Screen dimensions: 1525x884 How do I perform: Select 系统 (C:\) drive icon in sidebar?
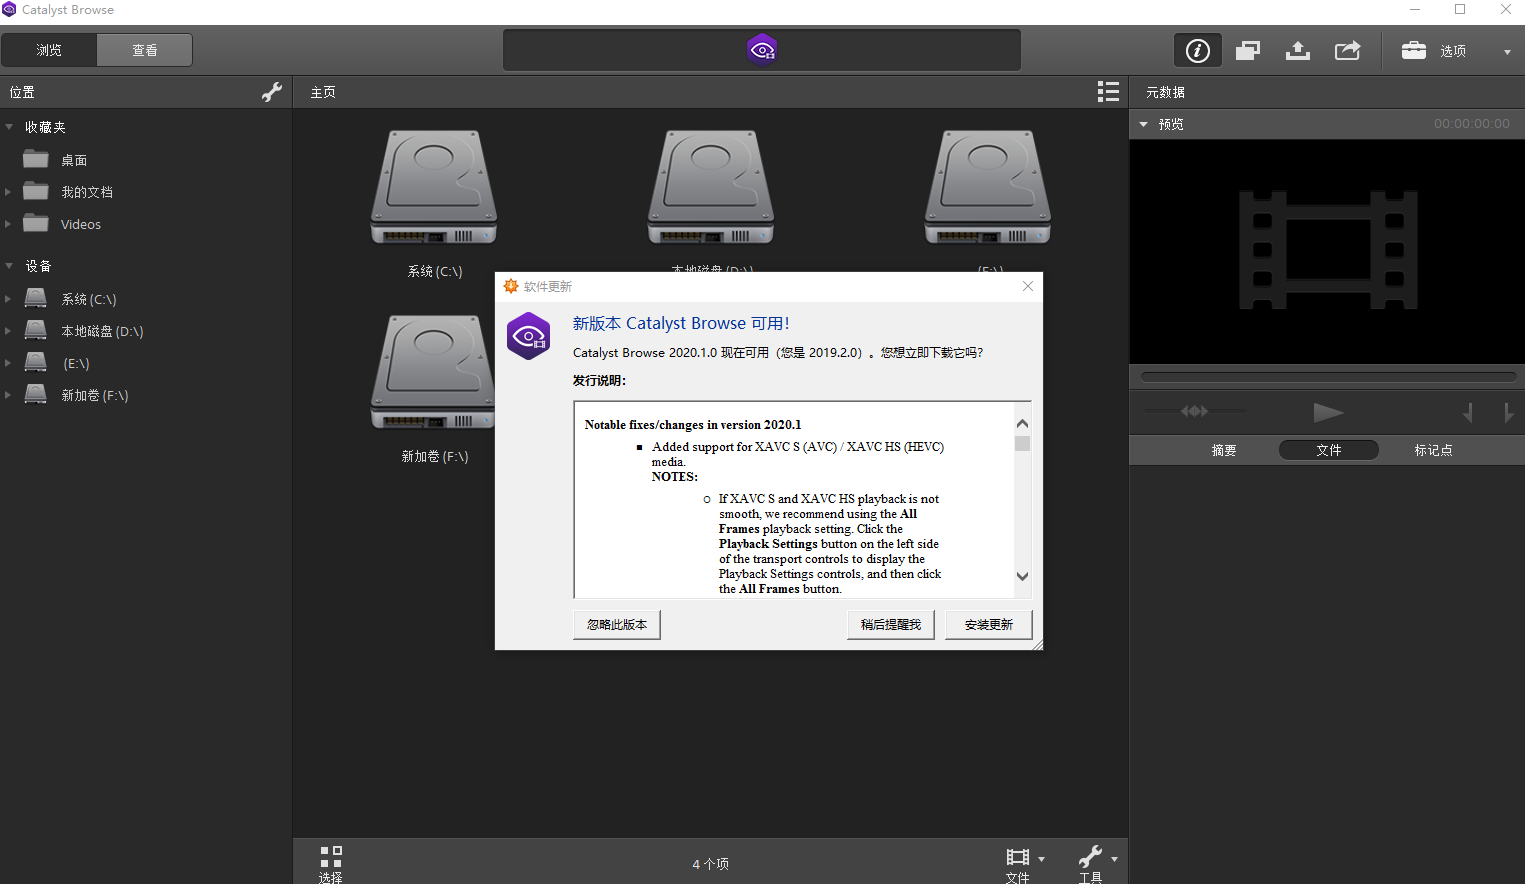point(36,298)
